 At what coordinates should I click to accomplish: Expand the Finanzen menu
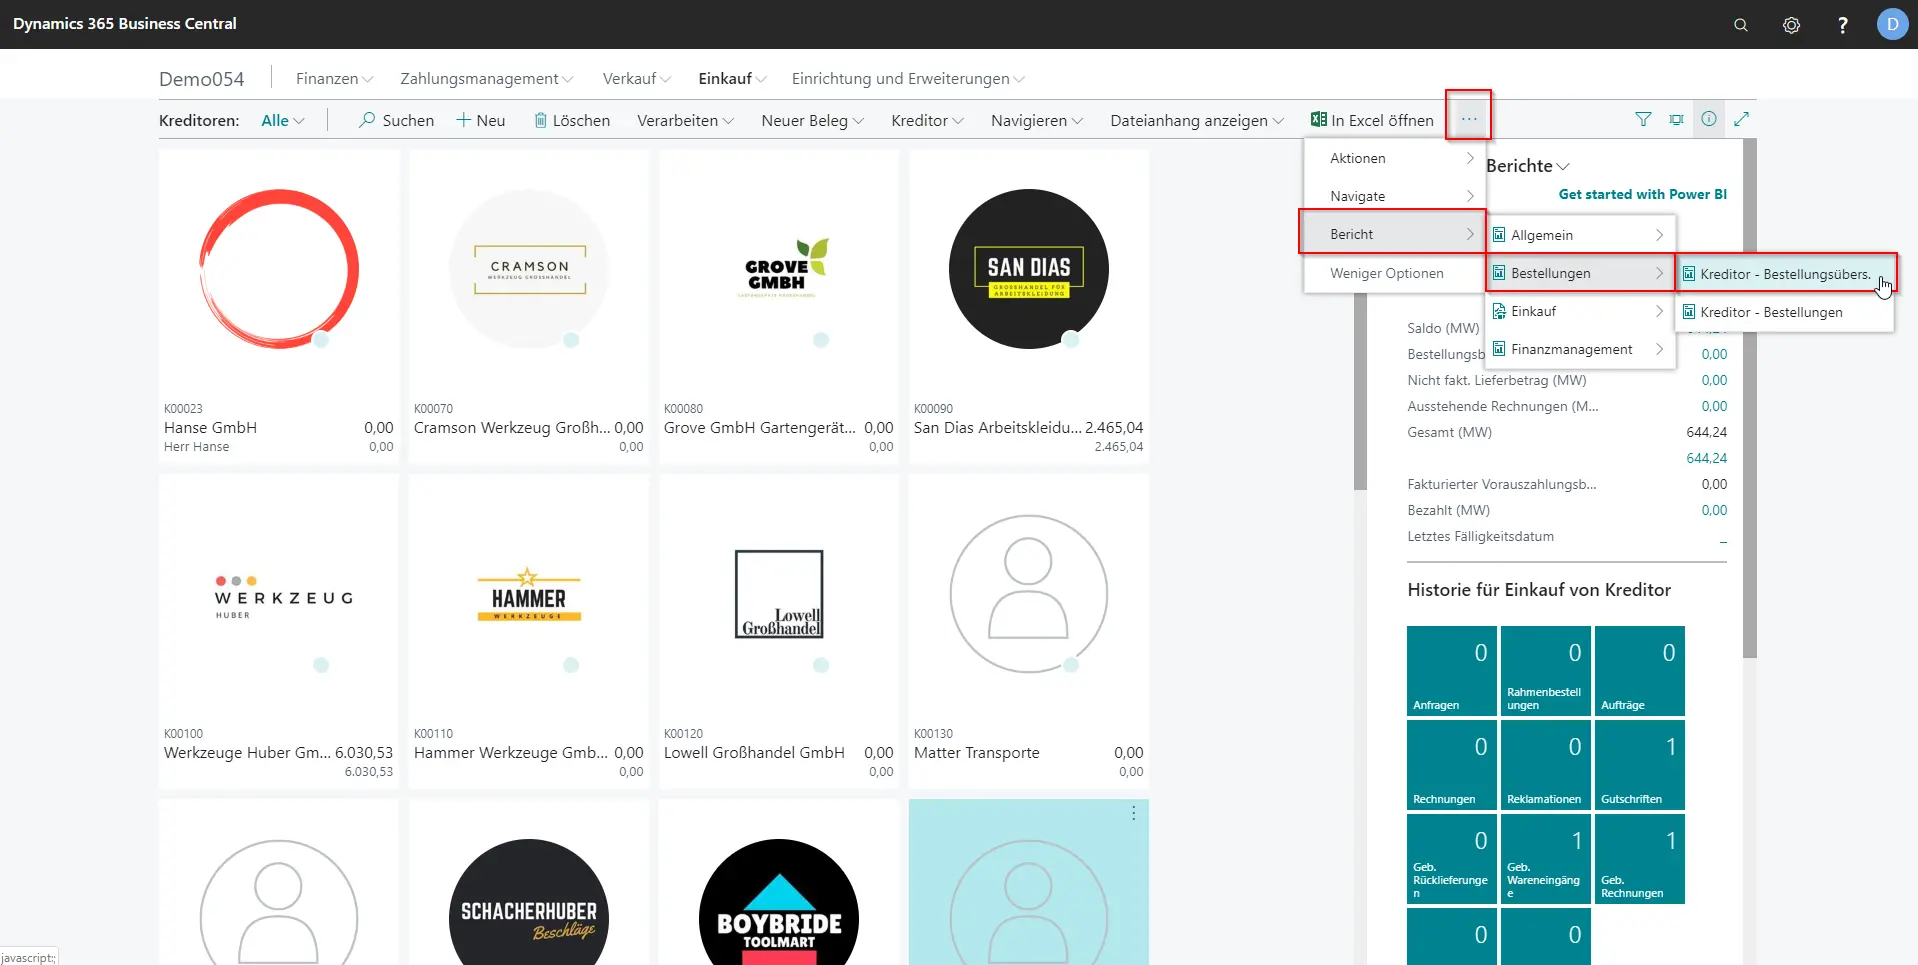click(x=334, y=78)
